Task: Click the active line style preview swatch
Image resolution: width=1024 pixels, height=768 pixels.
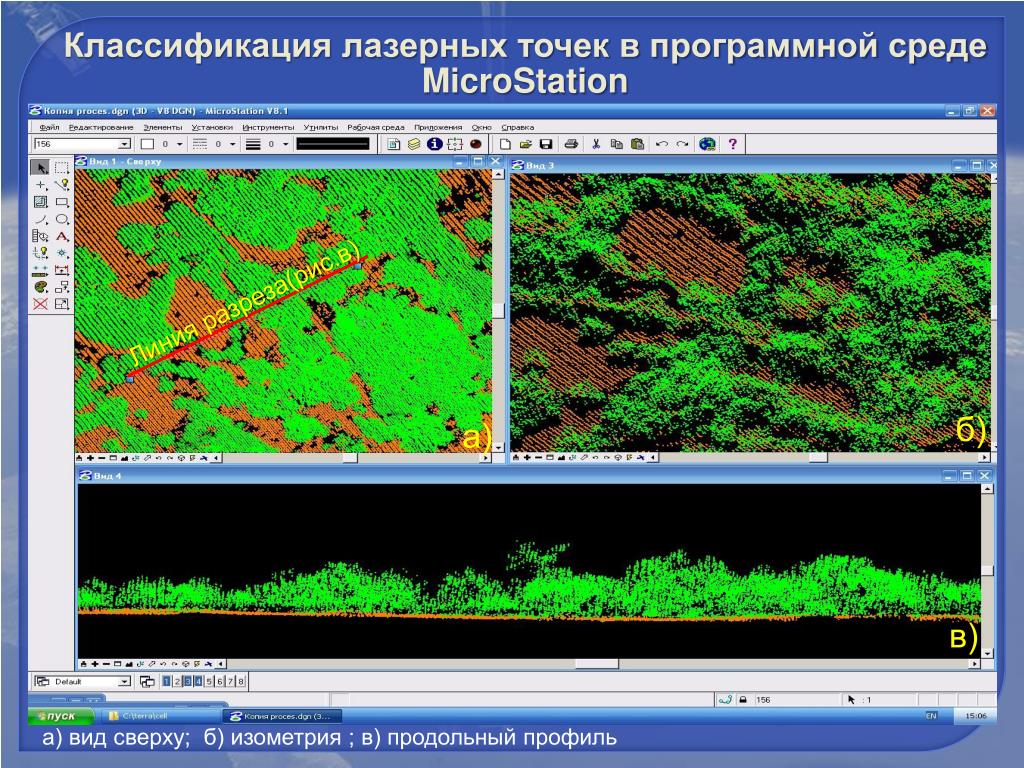Action: (333, 144)
